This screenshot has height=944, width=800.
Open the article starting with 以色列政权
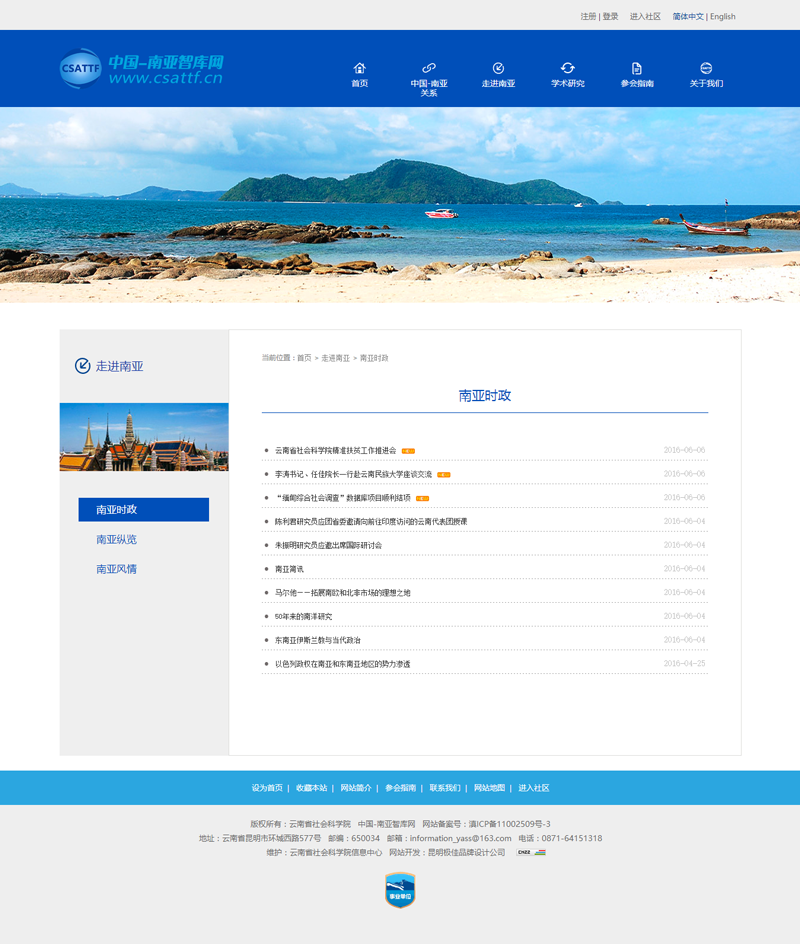343,664
